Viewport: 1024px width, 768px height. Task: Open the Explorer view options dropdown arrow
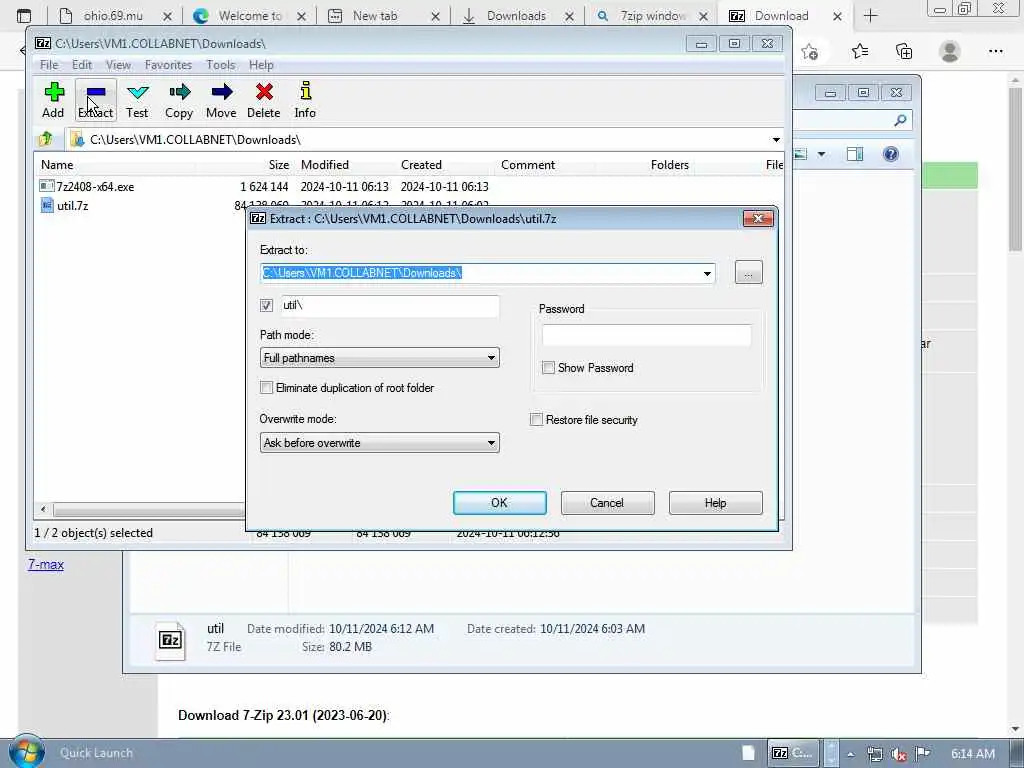822,154
